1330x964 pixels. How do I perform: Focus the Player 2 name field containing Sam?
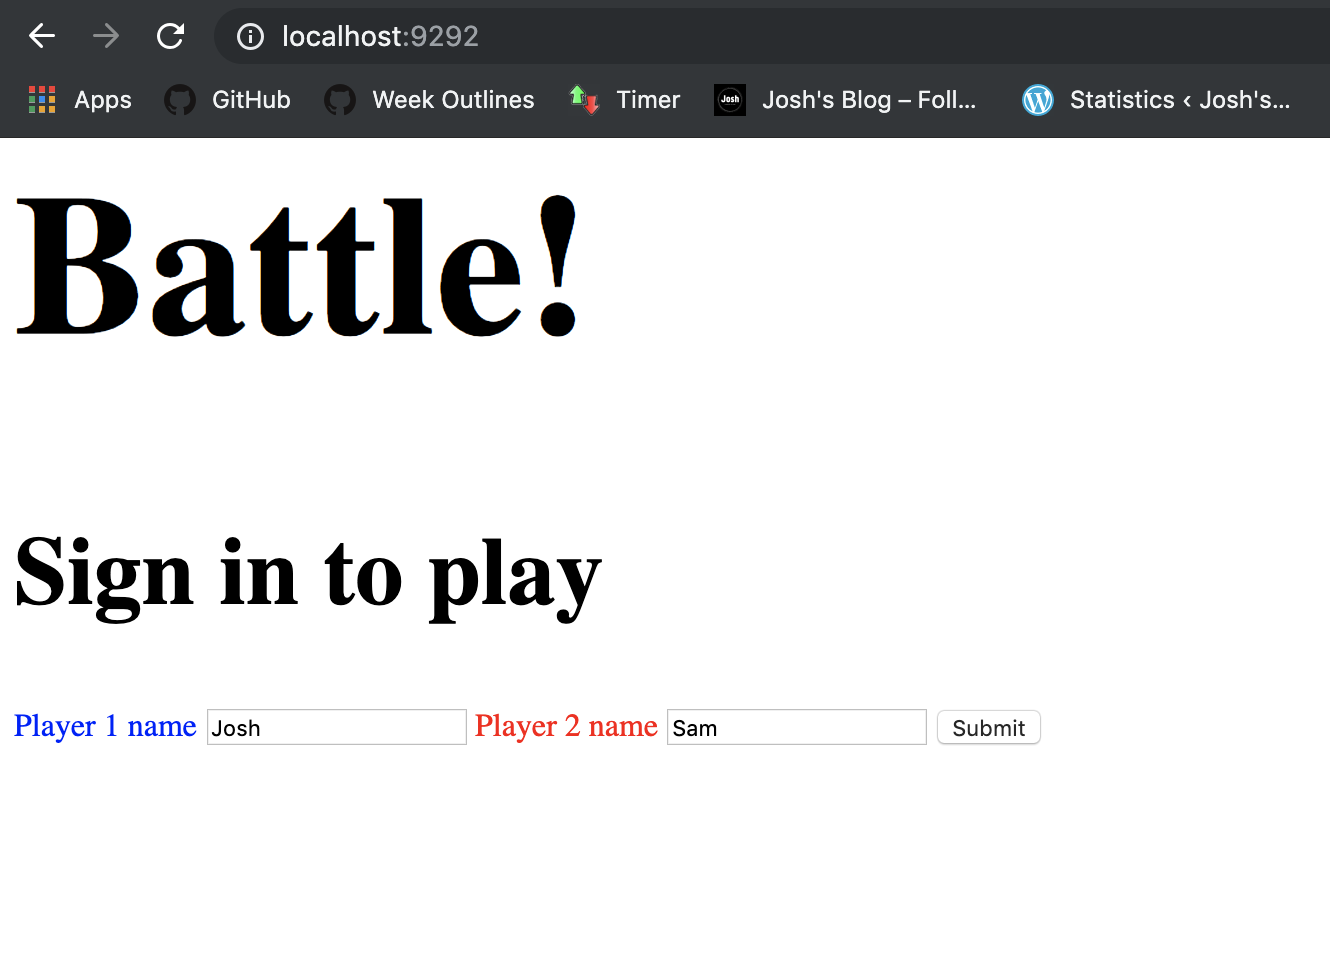(796, 727)
